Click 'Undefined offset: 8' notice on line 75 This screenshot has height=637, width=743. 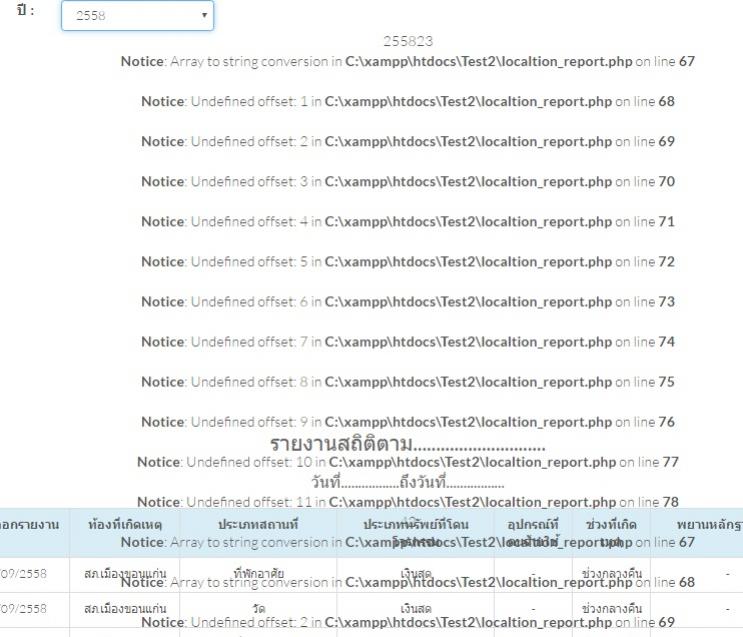[x=408, y=382]
